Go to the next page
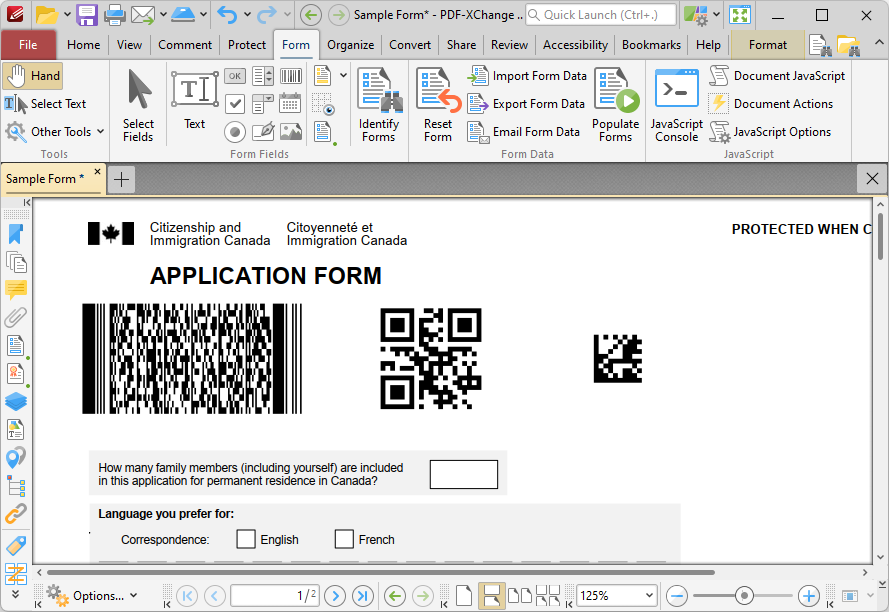The height and width of the screenshot is (612, 889). point(335,596)
